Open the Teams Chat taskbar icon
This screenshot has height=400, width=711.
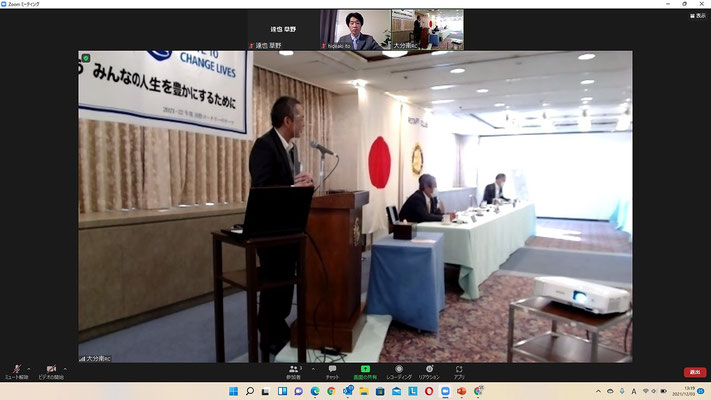tap(298, 391)
